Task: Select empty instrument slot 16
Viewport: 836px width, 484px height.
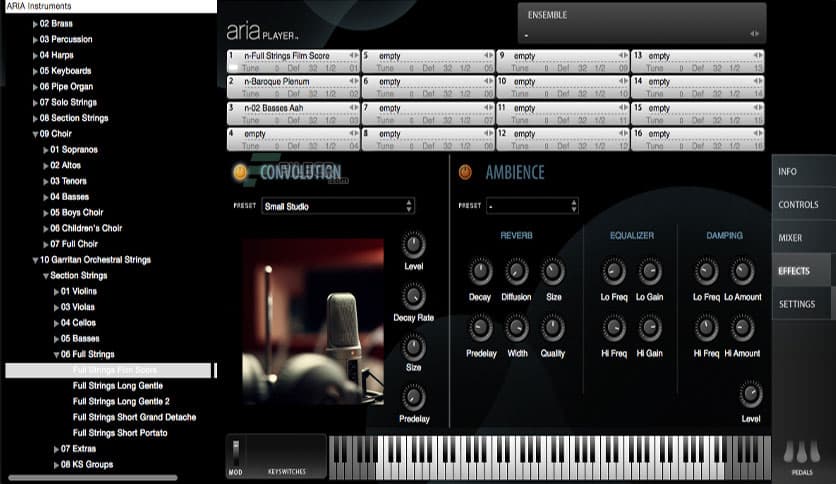Action: pos(697,139)
